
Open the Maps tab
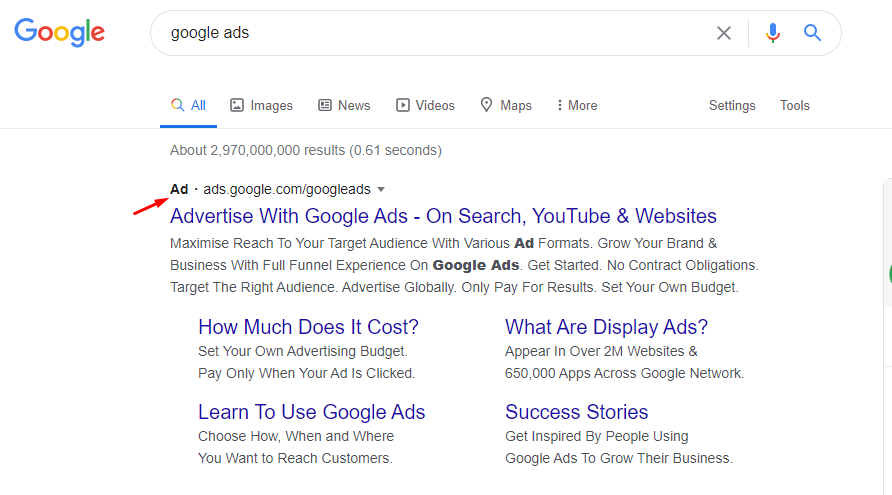[506, 105]
